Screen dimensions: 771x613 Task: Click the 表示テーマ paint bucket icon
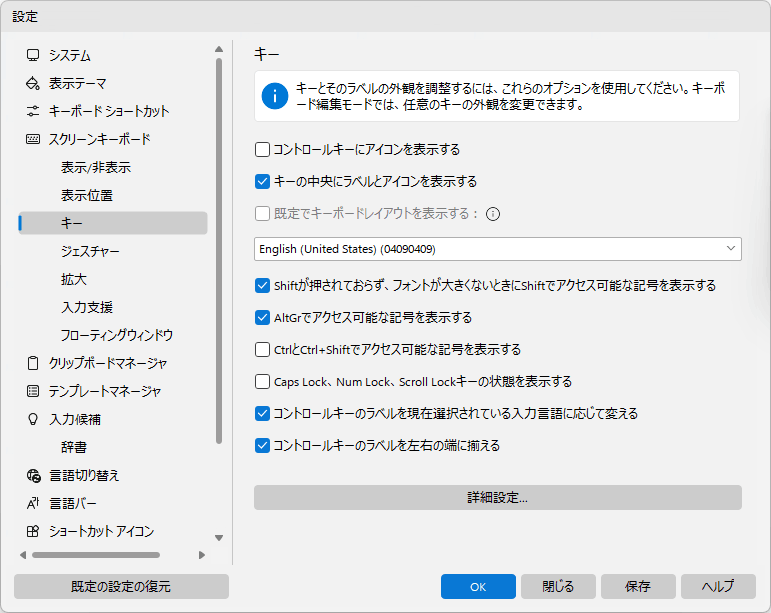pyautogui.click(x=33, y=83)
